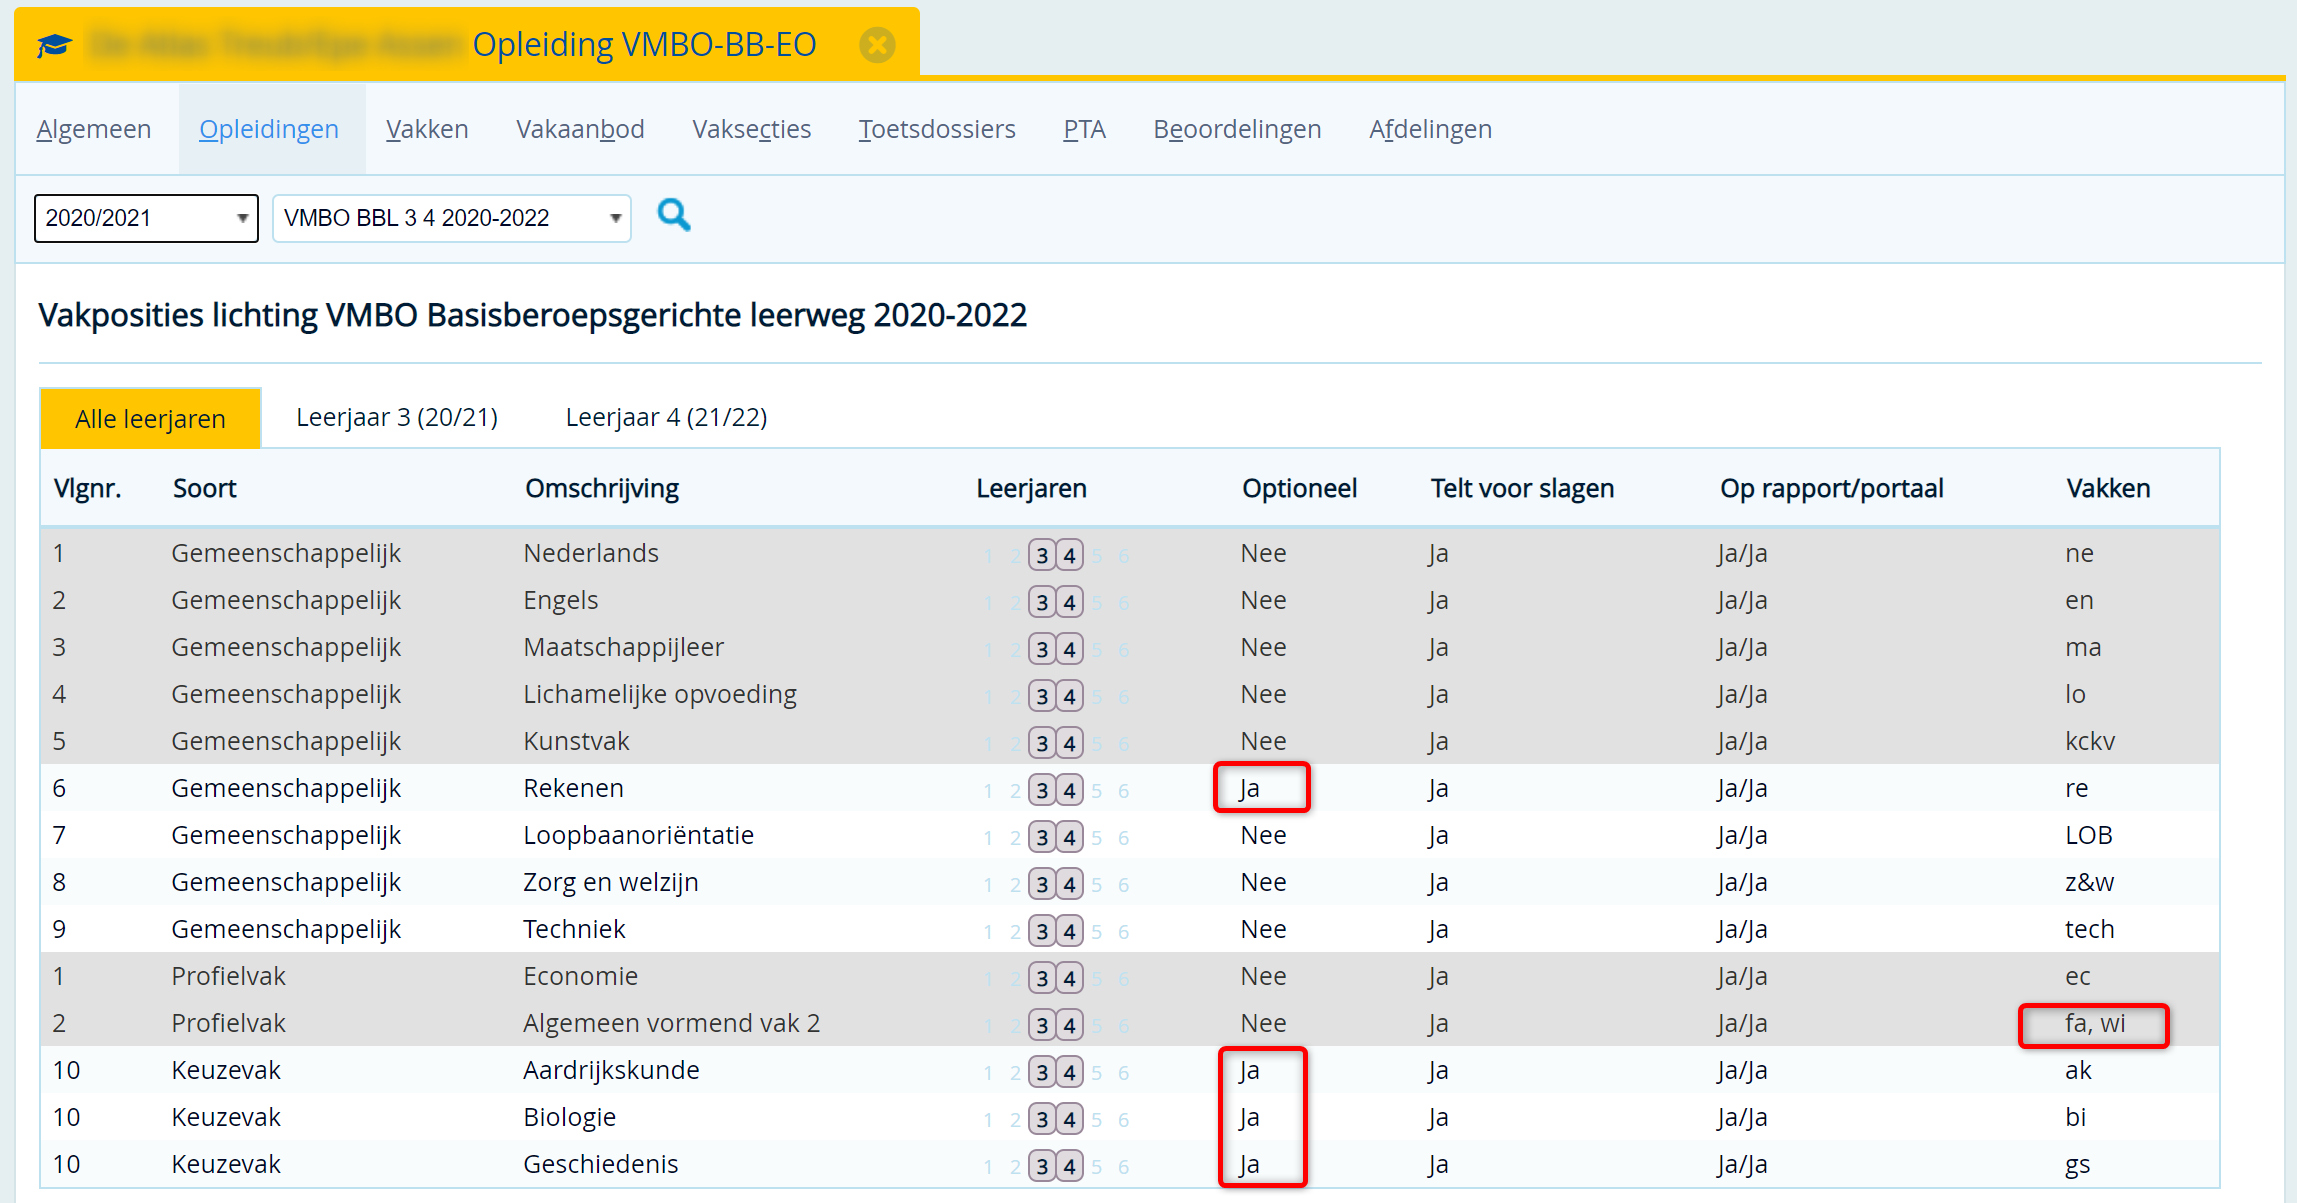Click the Nederlands row description
This screenshot has height=1203, width=2297.
click(x=591, y=553)
